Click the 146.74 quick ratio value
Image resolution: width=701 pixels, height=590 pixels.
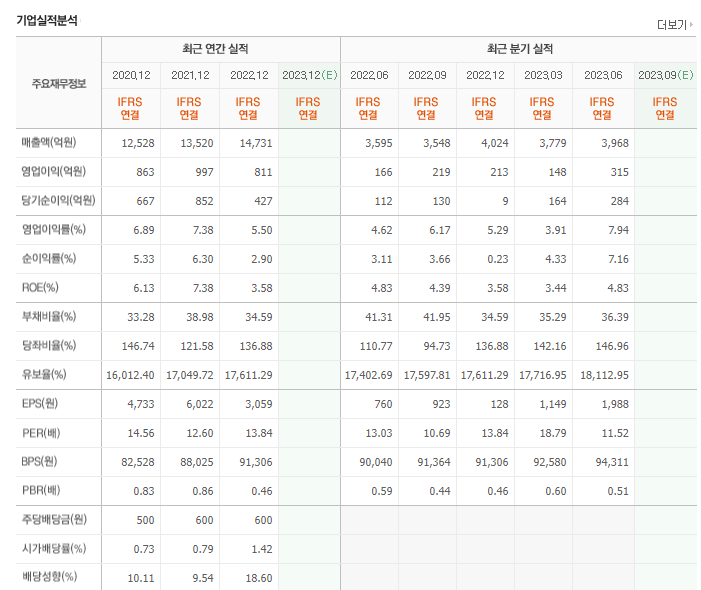(138, 346)
